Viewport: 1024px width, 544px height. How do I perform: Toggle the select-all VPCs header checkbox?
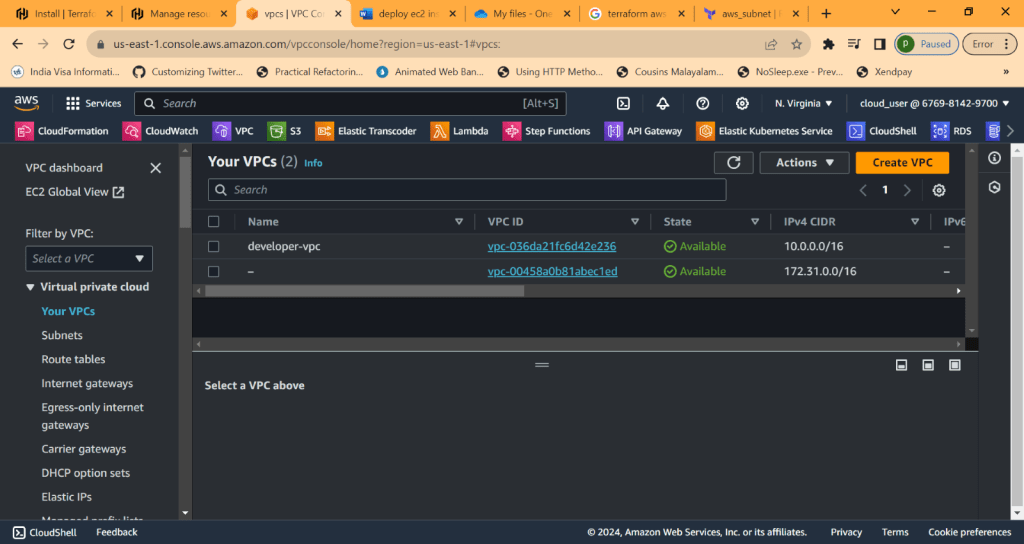(x=213, y=222)
